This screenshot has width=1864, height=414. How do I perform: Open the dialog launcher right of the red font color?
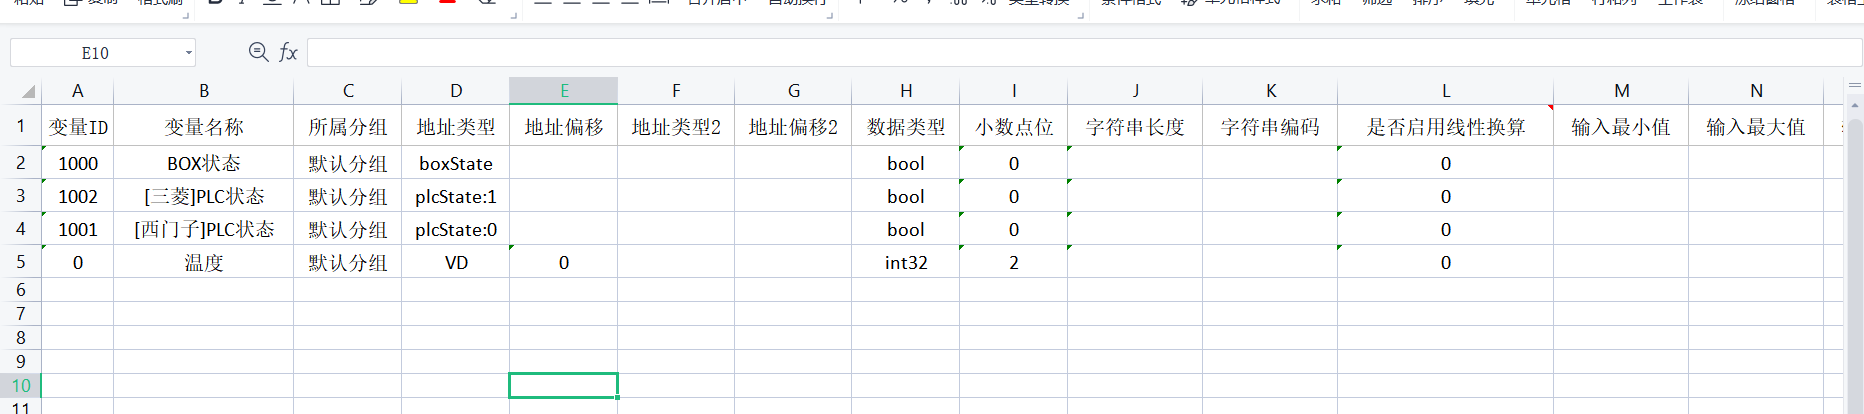(x=513, y=14)
